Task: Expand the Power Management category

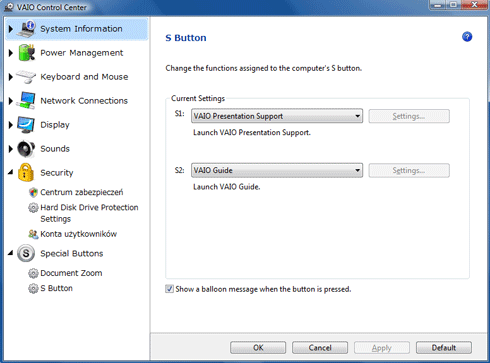Action: [11, 53]
